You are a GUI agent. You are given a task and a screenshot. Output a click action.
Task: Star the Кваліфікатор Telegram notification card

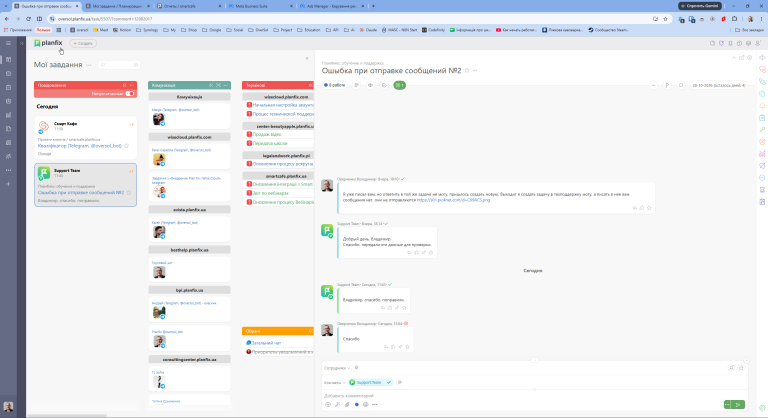[126, 146]
